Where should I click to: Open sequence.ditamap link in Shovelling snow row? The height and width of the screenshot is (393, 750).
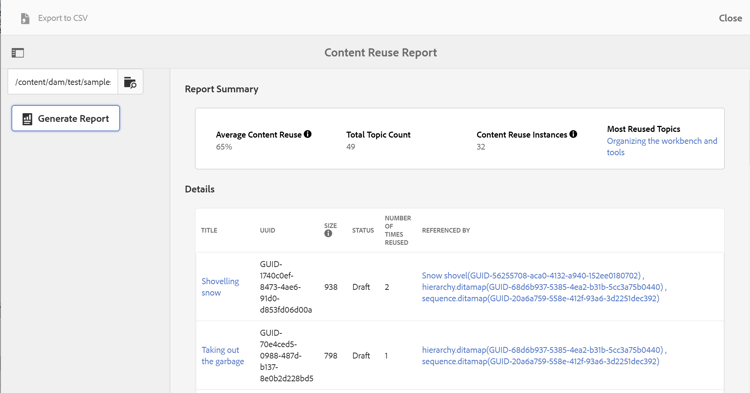click(x=540, y=299)
